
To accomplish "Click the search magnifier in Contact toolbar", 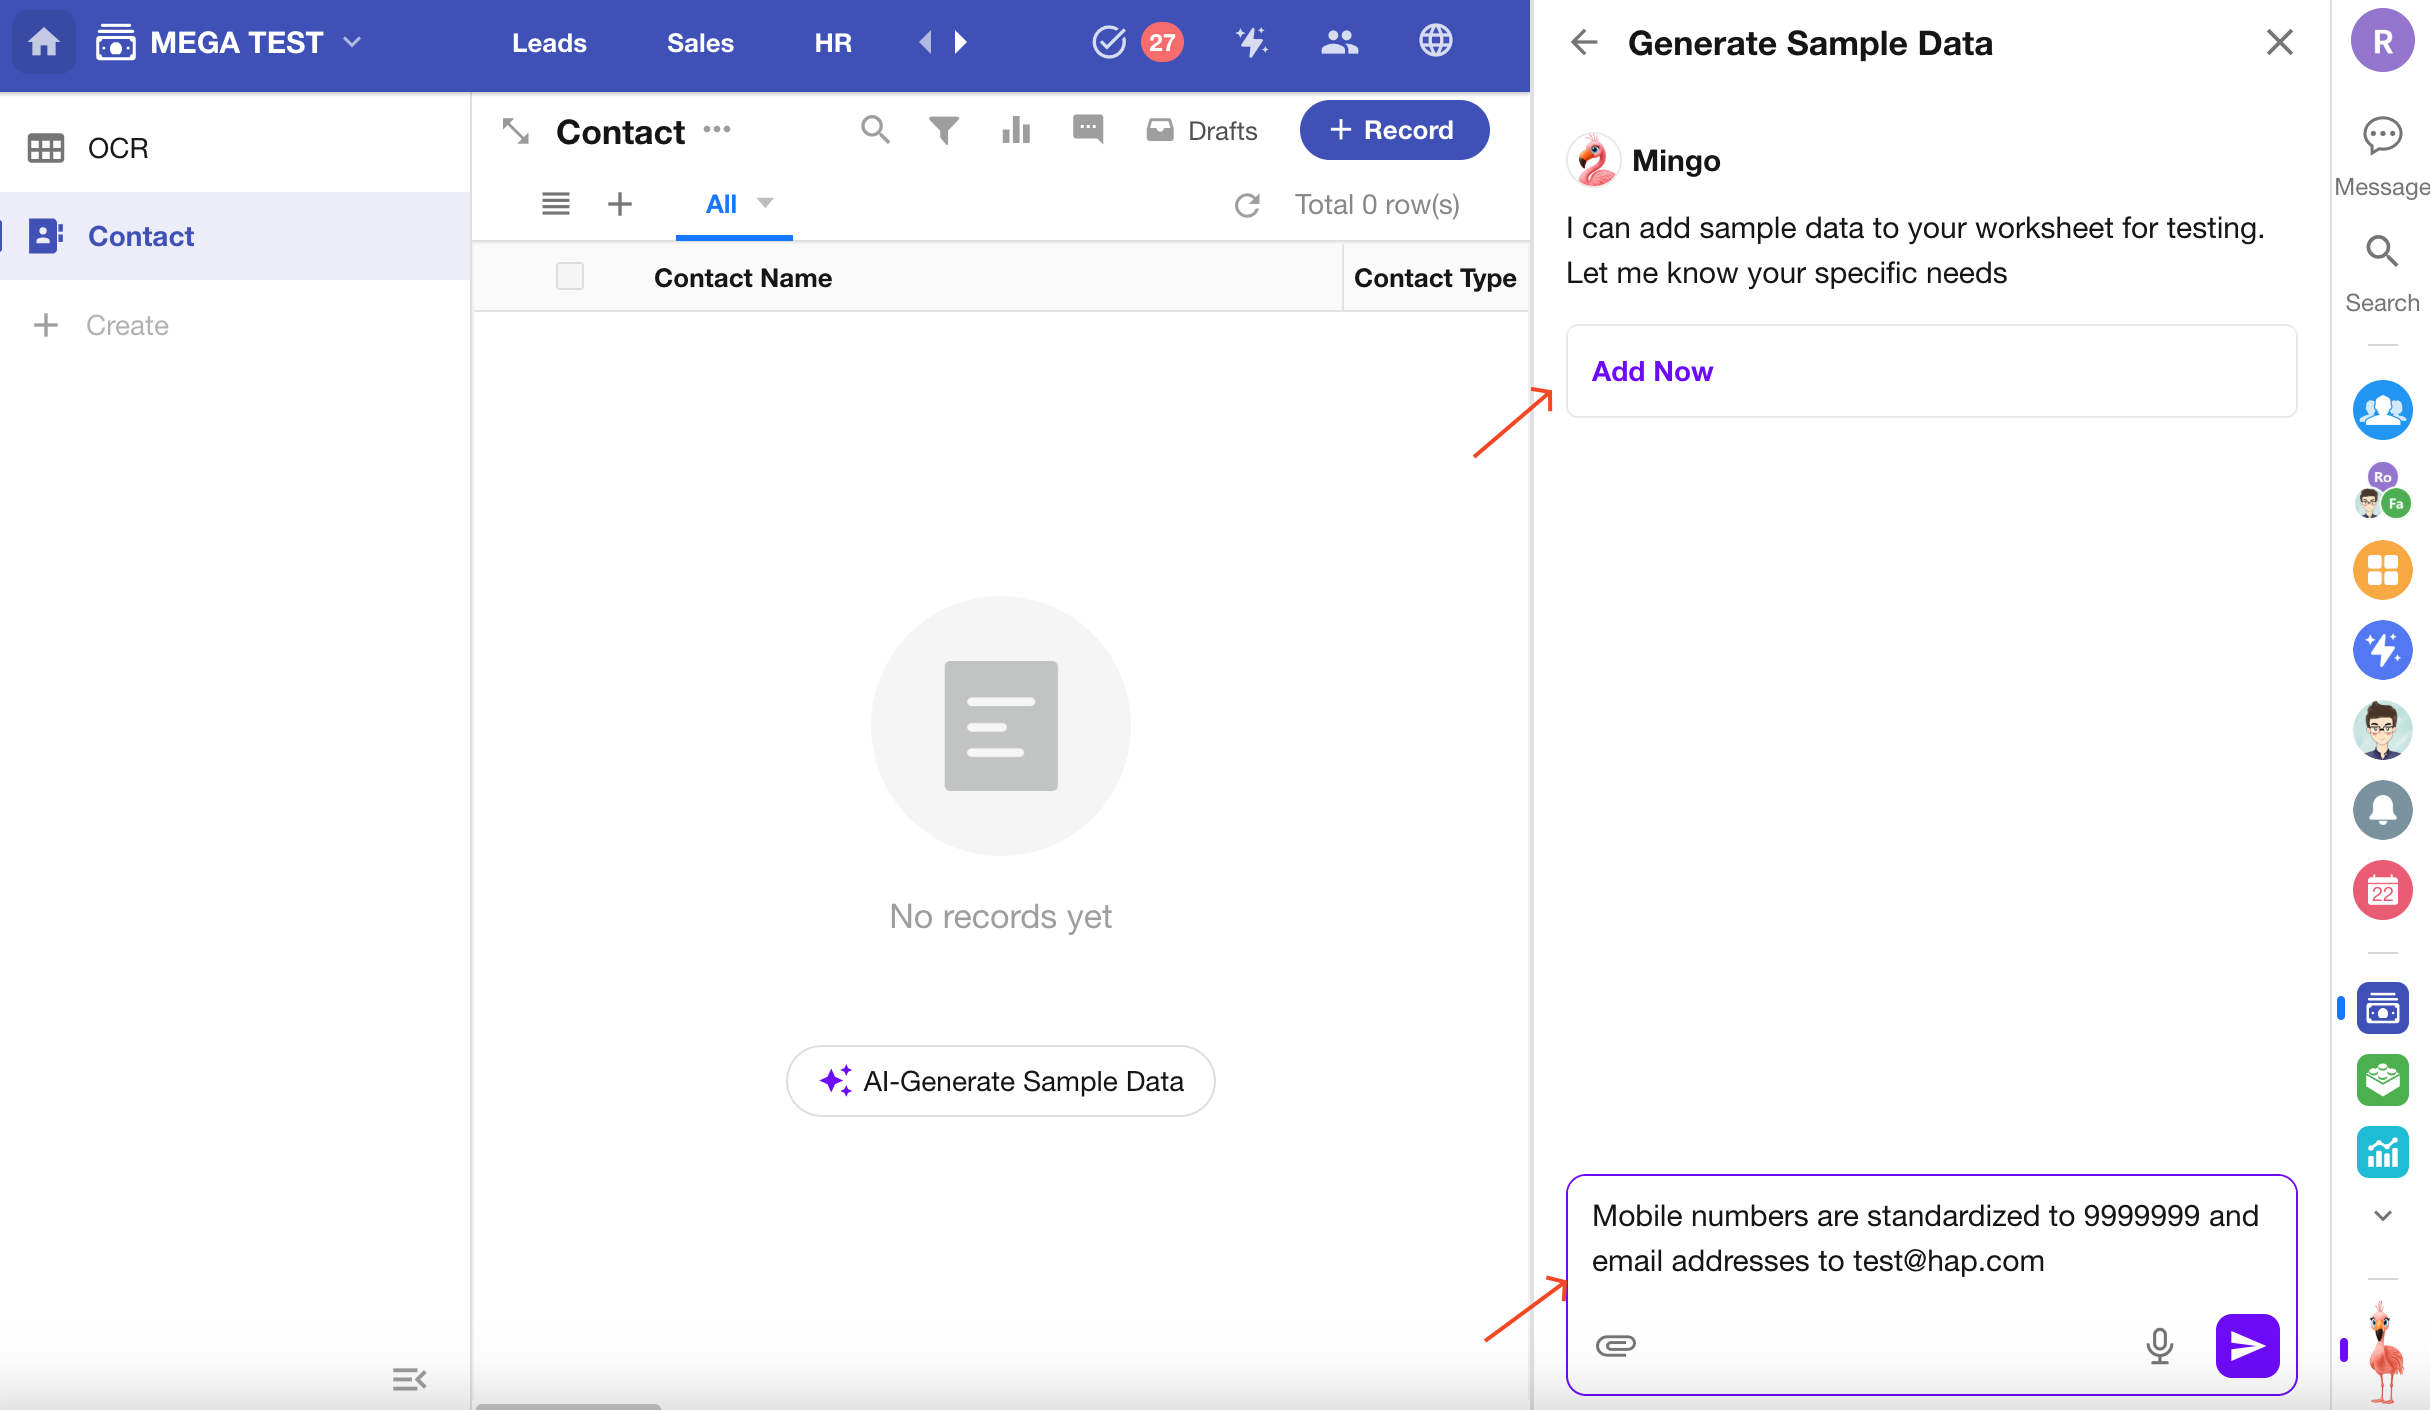I will [x=875, y=130].
